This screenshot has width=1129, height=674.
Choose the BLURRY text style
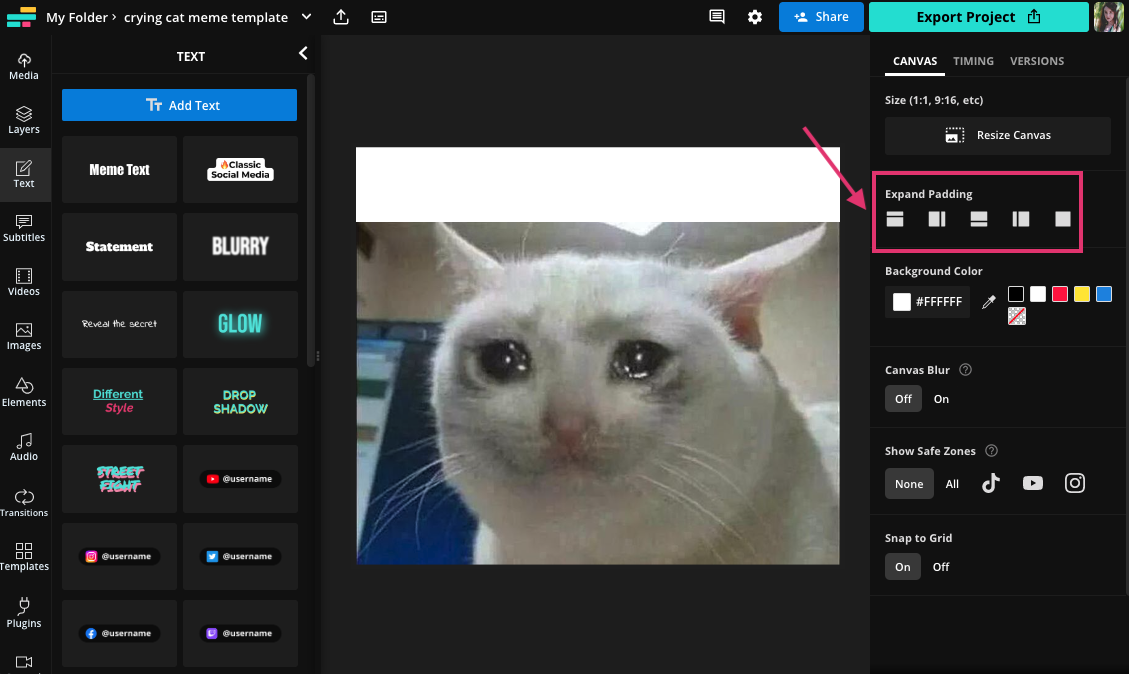click(x=240, y=246)
